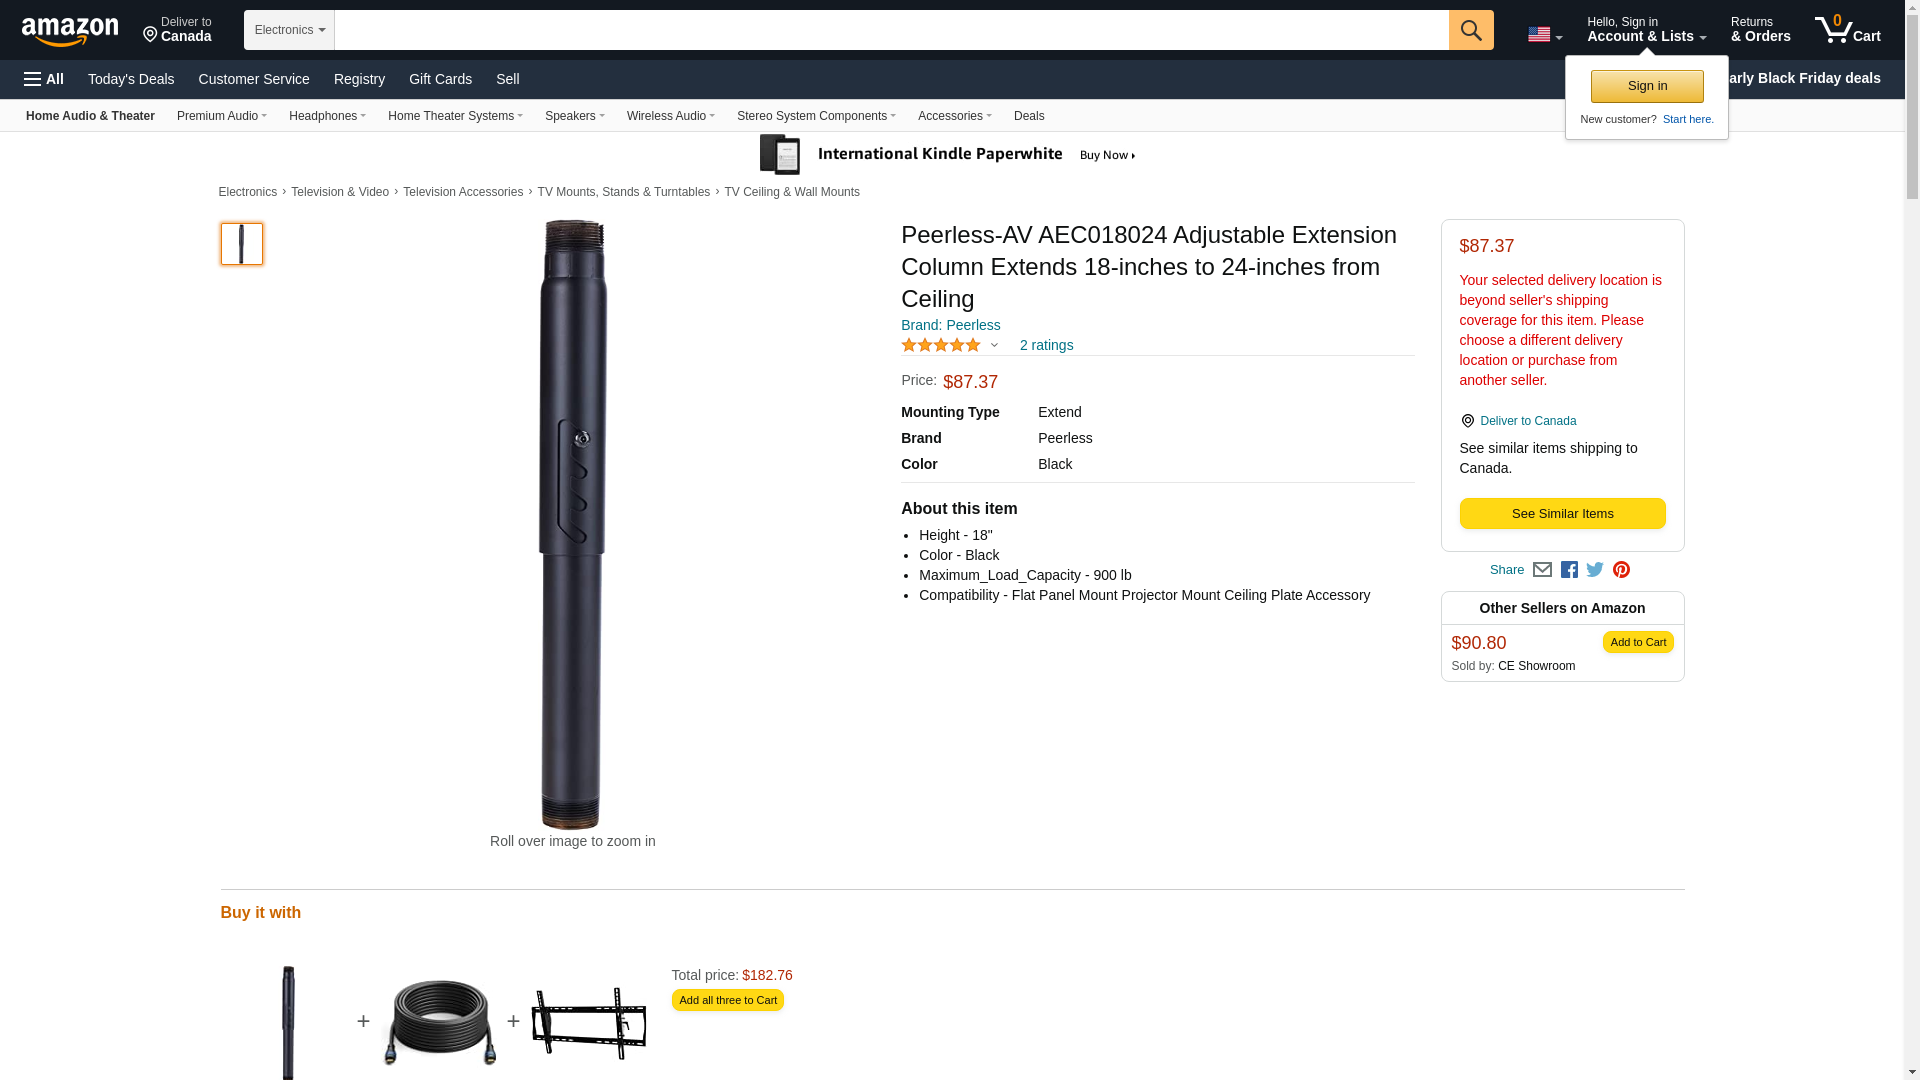Expand the star ratings breakdown popover
The height and width of the screenshot is (1080, 1920).
993,346
